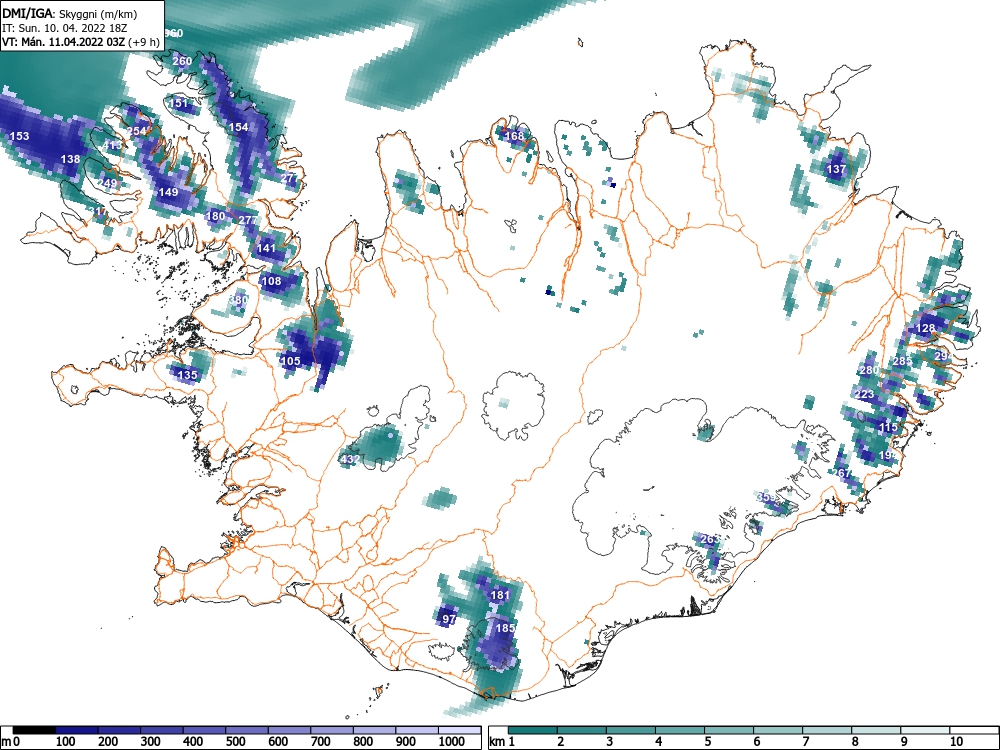
Task: Click the '115' visibility label
Action: (888, 427)
